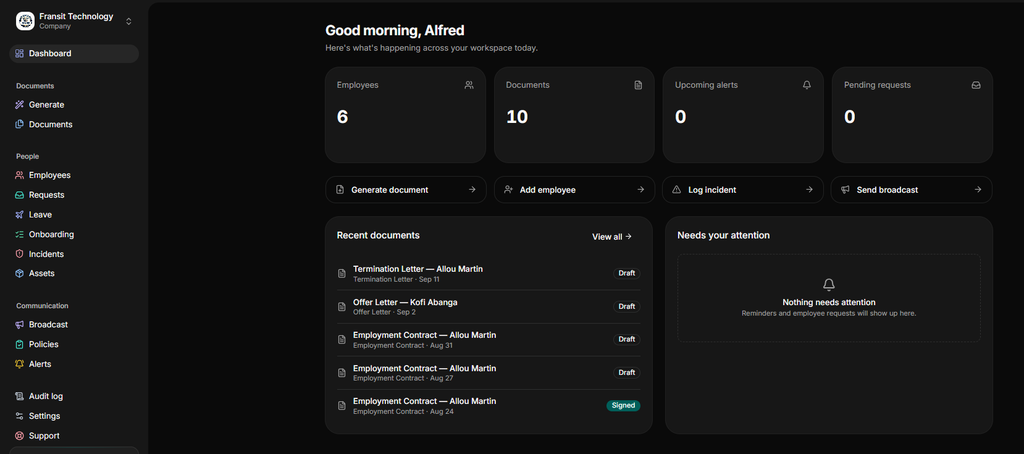This screenshot has width=1024, height=454.
Task: Click the Signed status badge
Action: pos(623,405)
